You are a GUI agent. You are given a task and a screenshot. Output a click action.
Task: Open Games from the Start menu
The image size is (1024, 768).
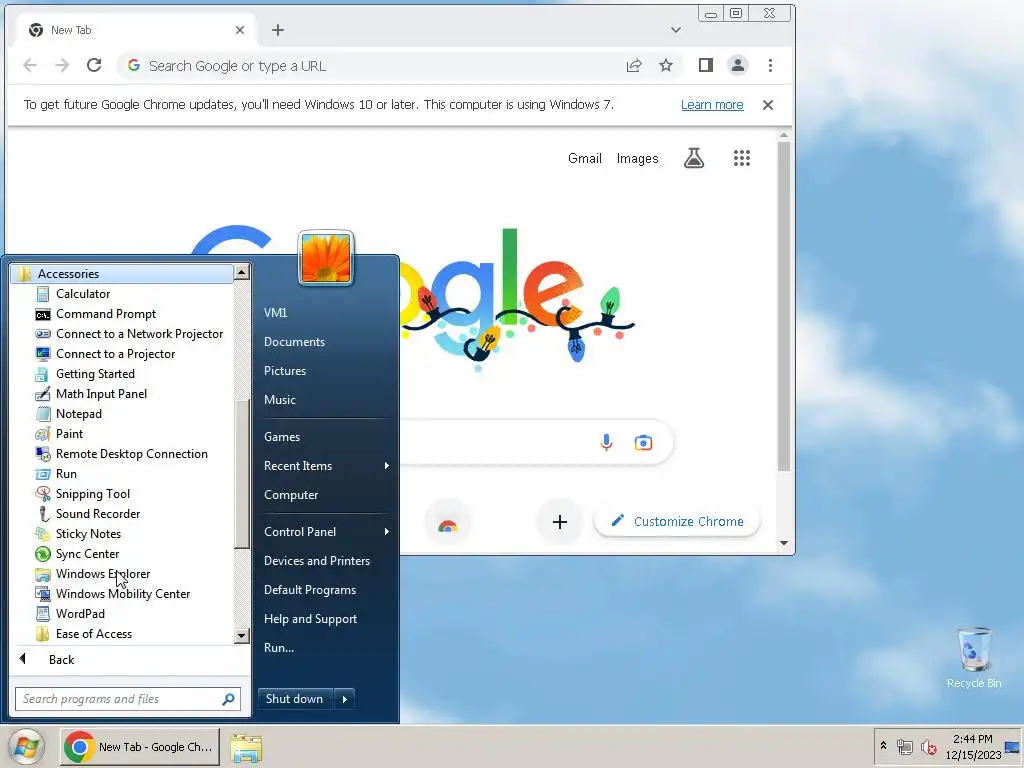[282, 437]
